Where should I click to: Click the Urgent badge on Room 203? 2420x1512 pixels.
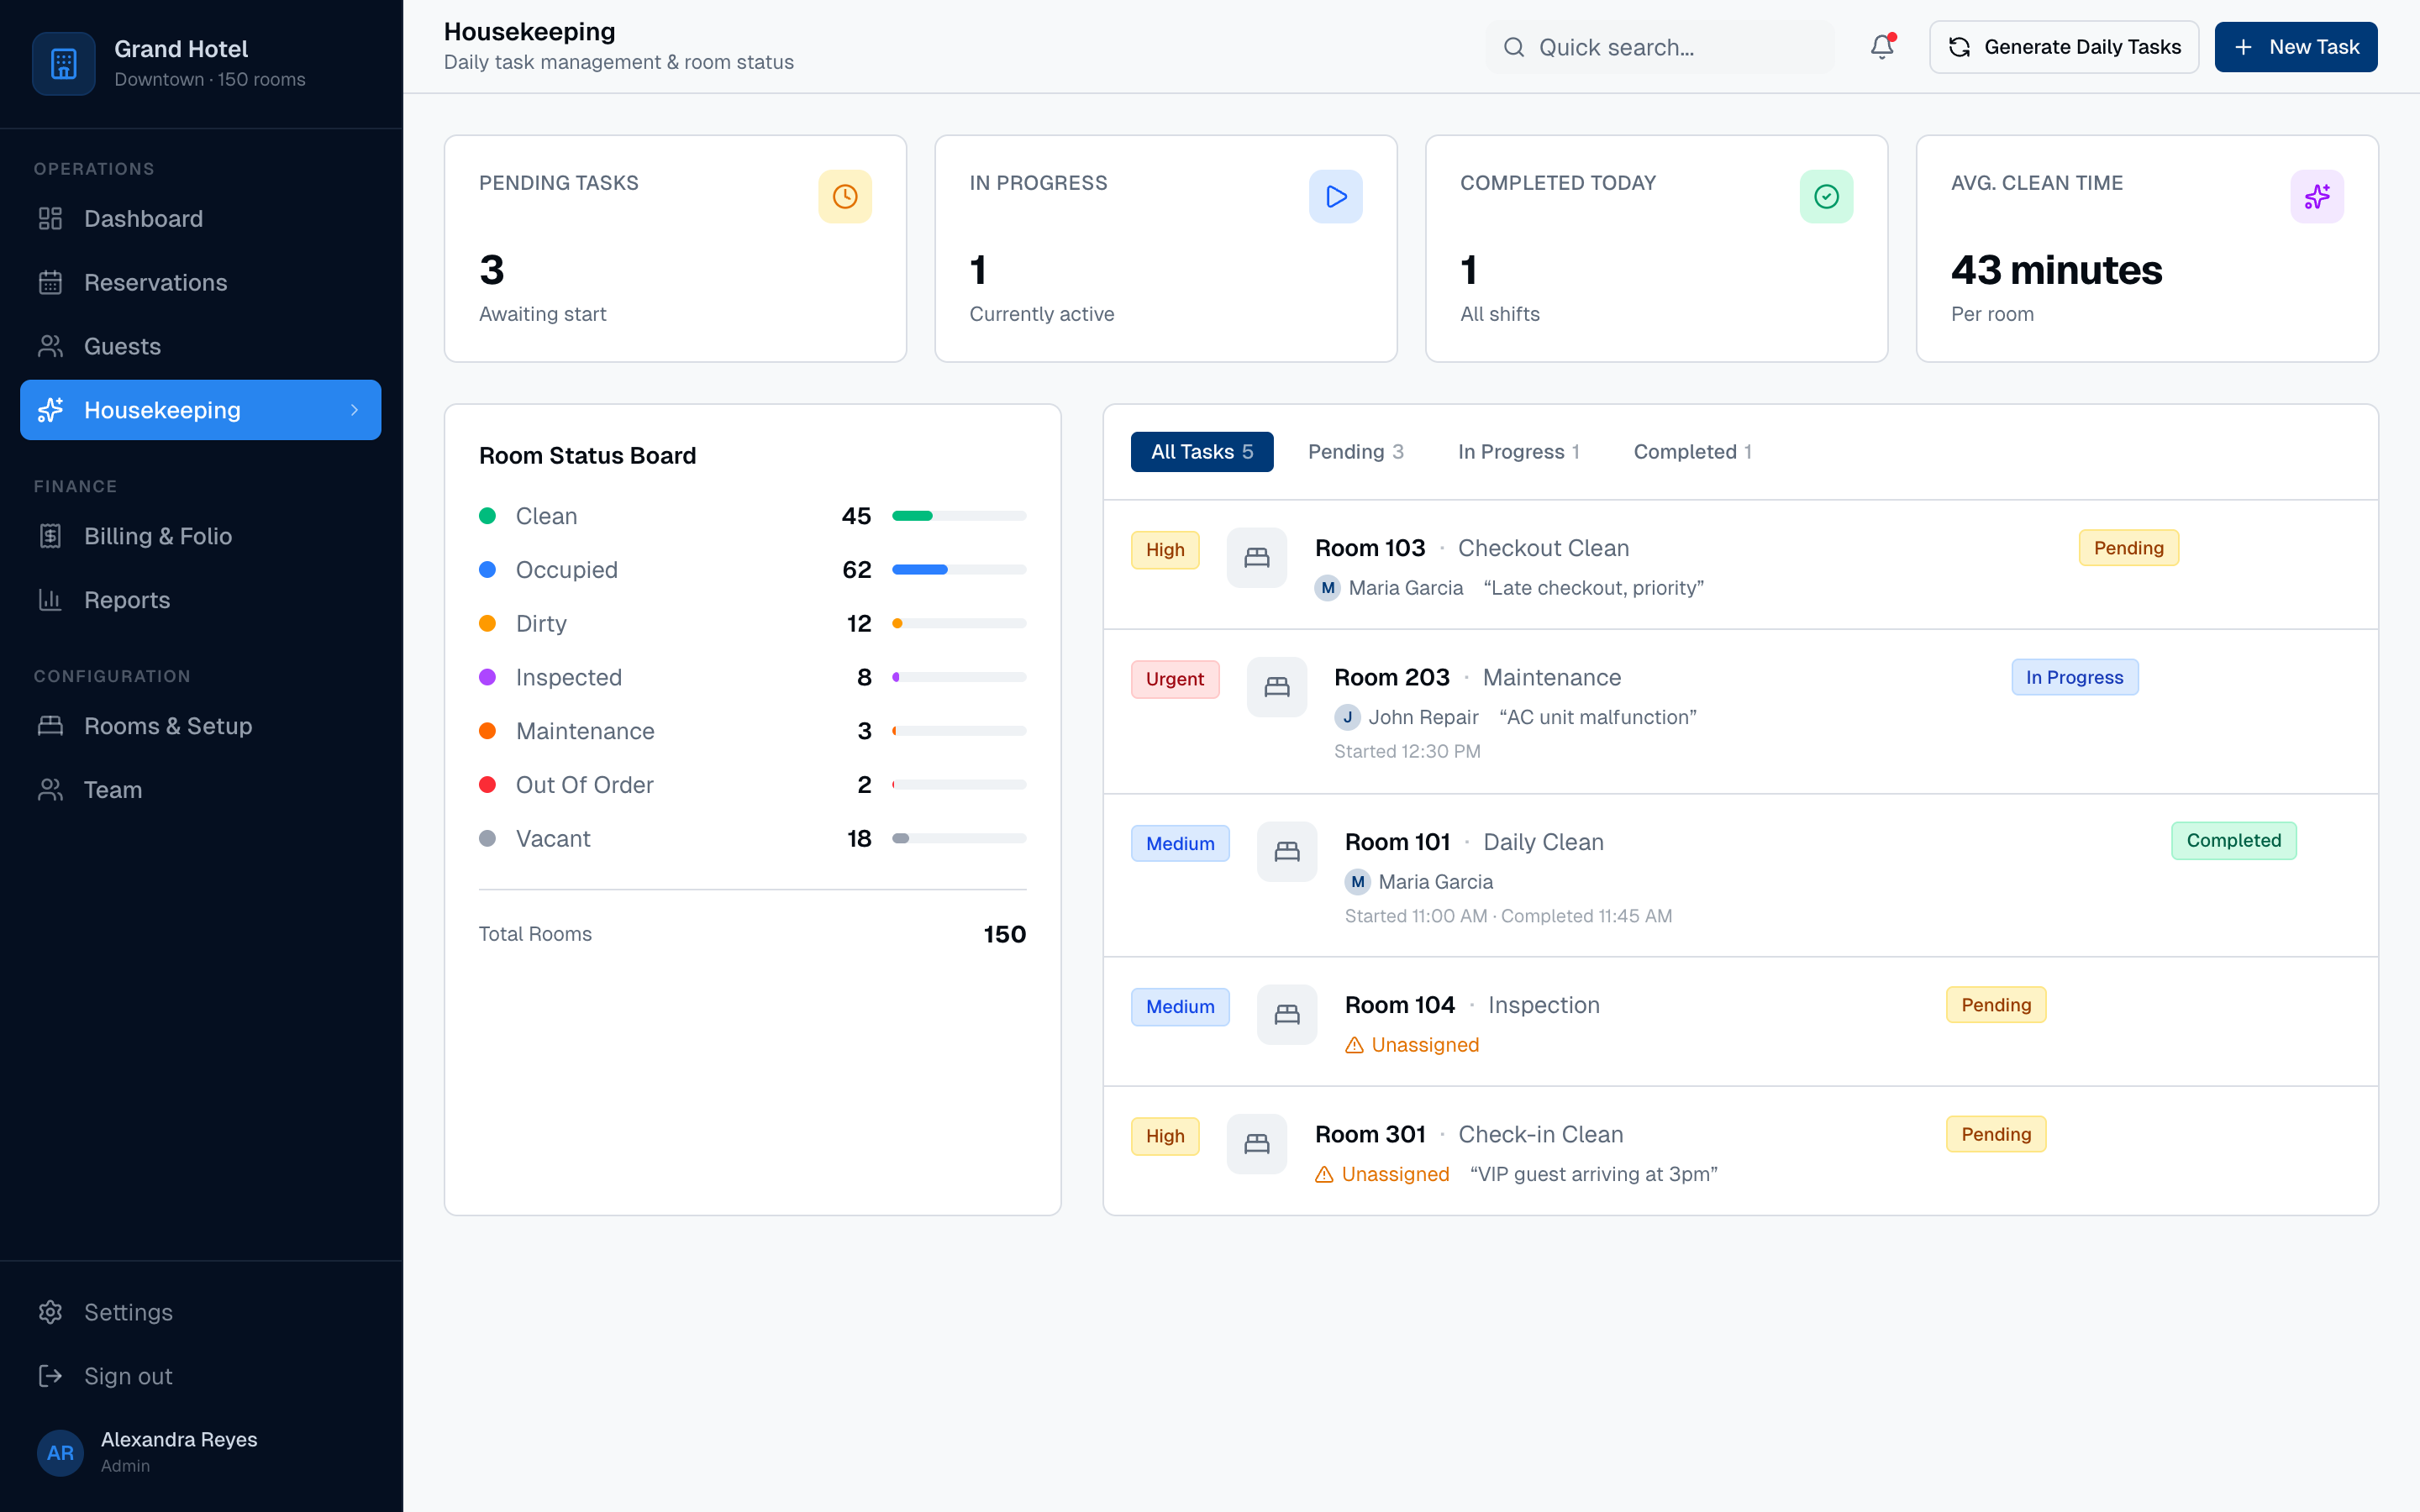point(1175,679)
